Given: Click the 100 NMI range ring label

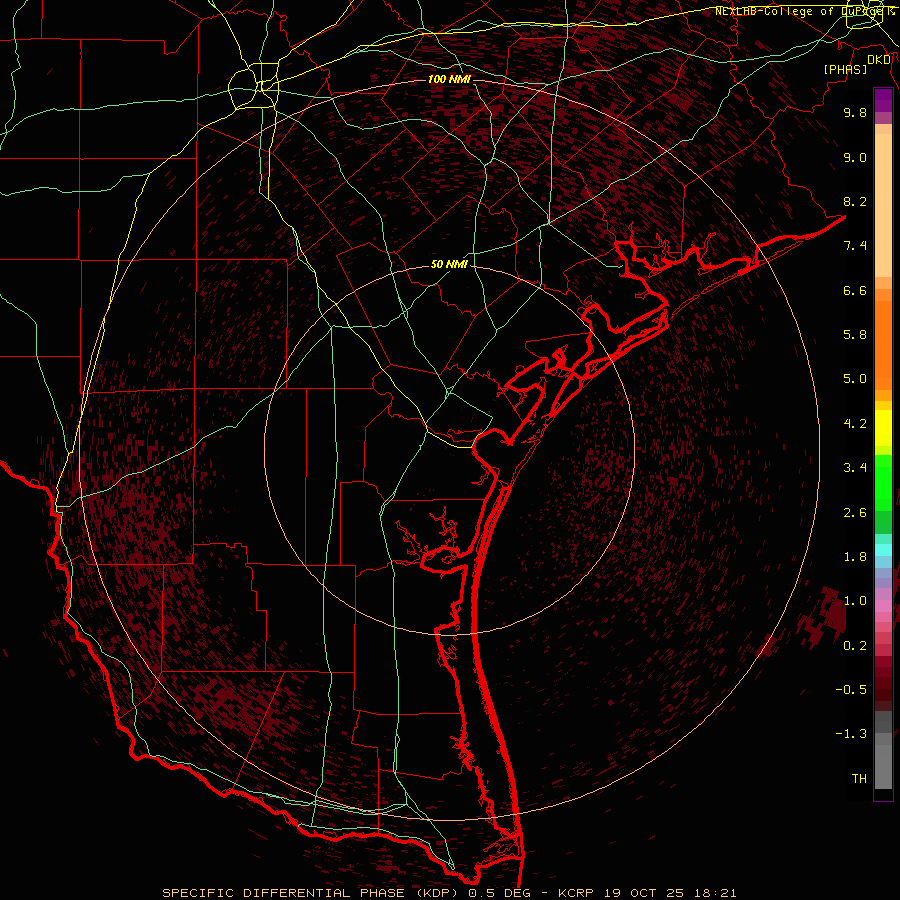Looking at the screenshot, I should (449, 79).
